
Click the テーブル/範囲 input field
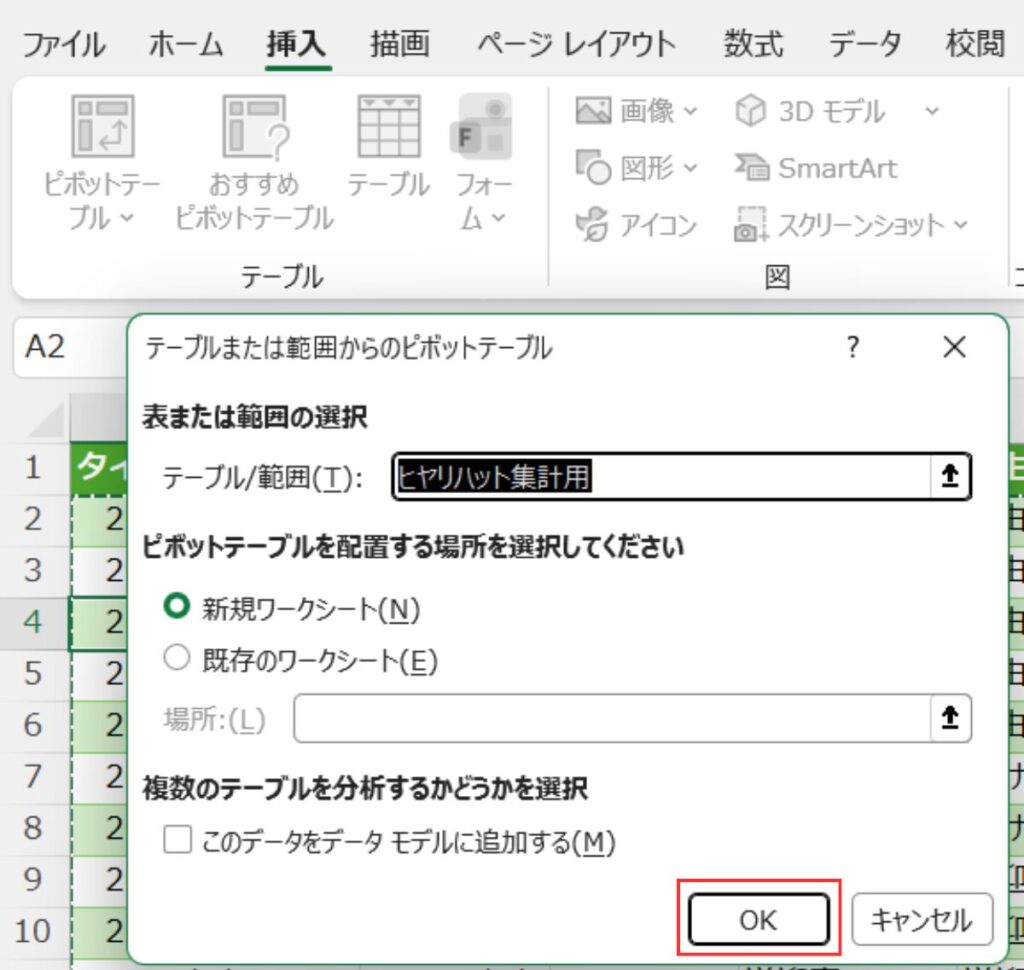pos(661,476)
